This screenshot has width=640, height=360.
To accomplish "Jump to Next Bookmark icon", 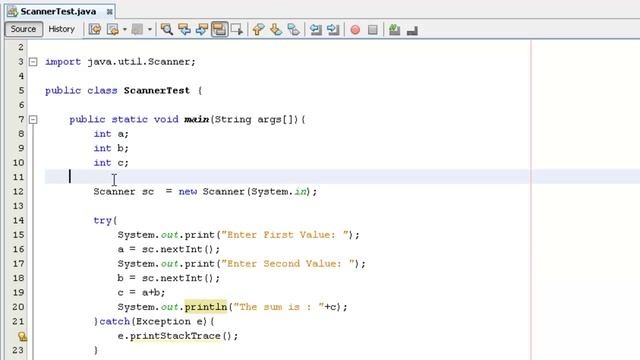I will (x=276, y=29).
